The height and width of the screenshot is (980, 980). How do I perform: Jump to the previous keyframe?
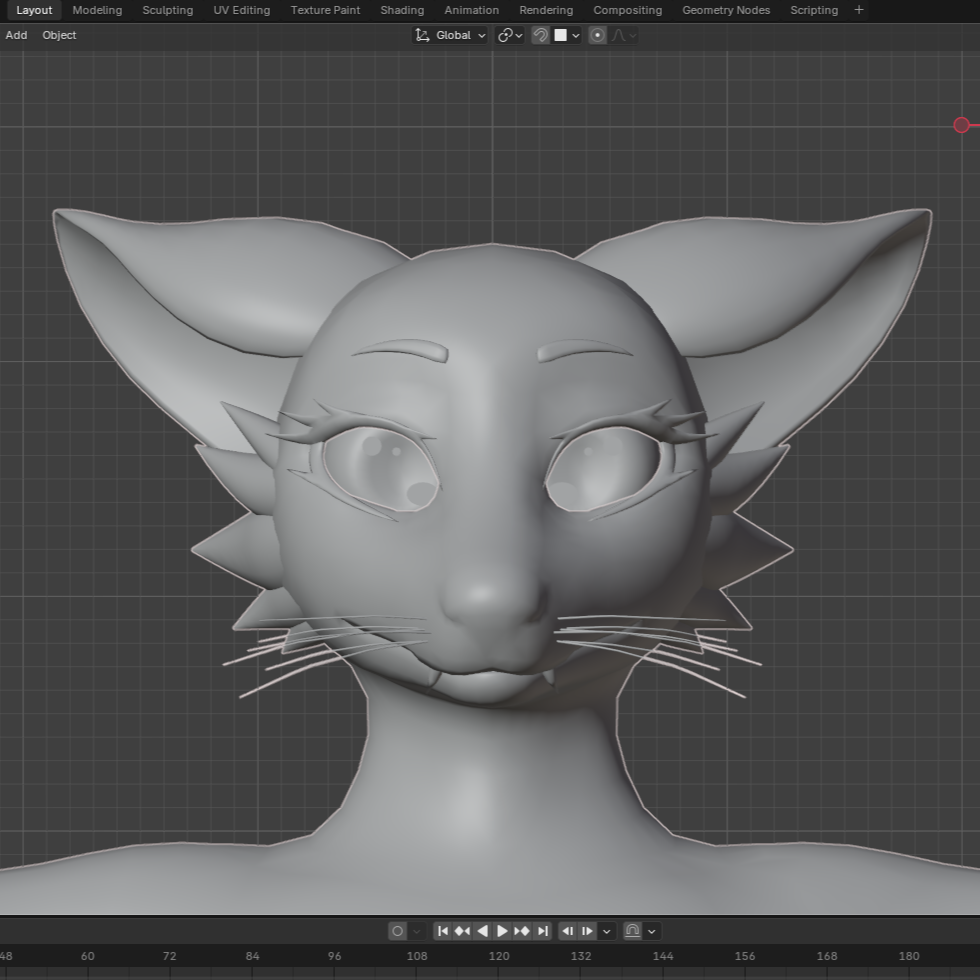[x=462, y=931]
